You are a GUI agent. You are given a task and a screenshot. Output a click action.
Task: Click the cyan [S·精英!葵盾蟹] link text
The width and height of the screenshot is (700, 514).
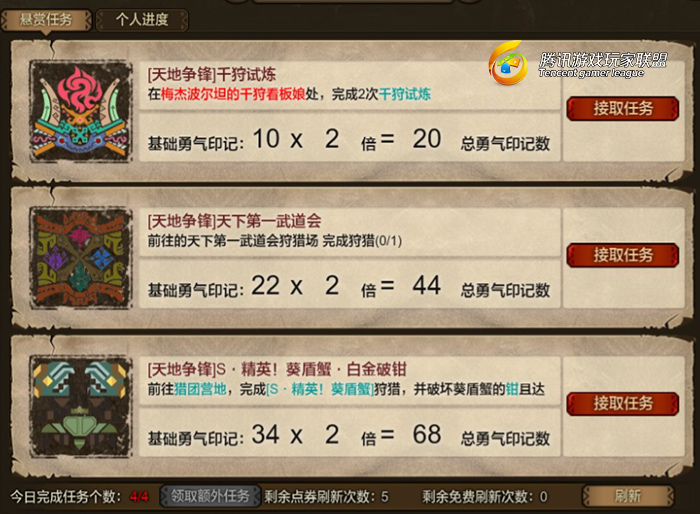pos(320,389)
